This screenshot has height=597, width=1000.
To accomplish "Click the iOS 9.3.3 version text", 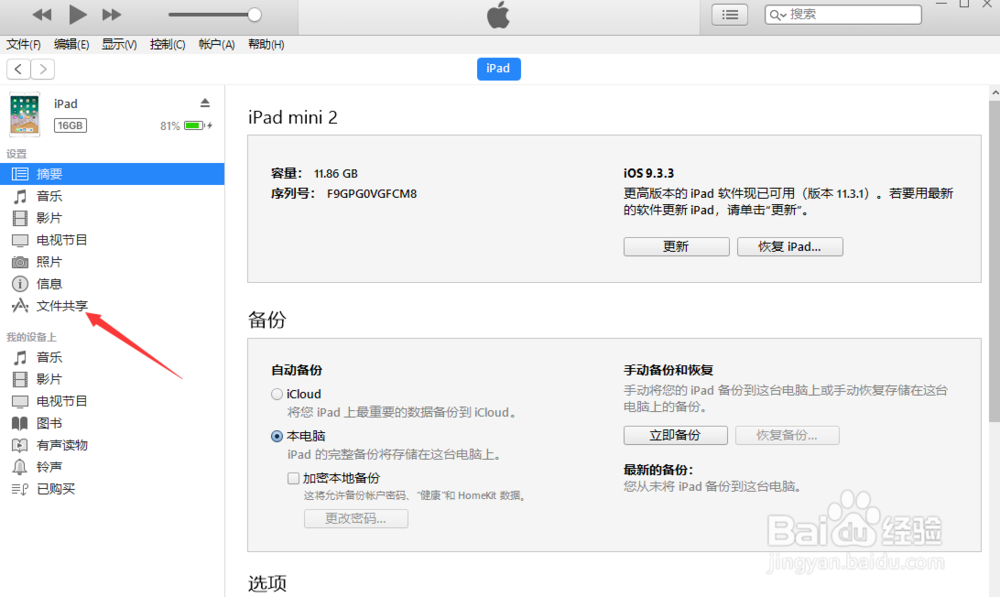I will coord(649,173).
